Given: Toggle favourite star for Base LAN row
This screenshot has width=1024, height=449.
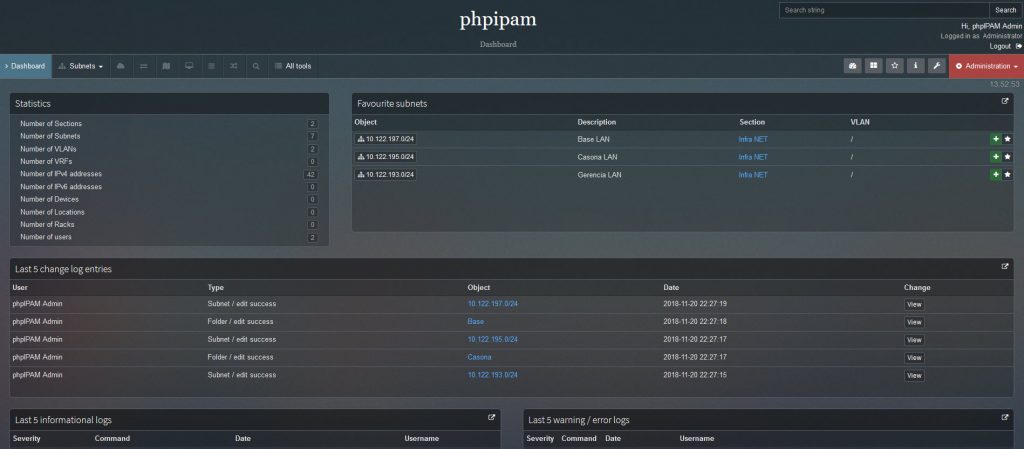Looking at the screenshot, I should click(1007, 139).
